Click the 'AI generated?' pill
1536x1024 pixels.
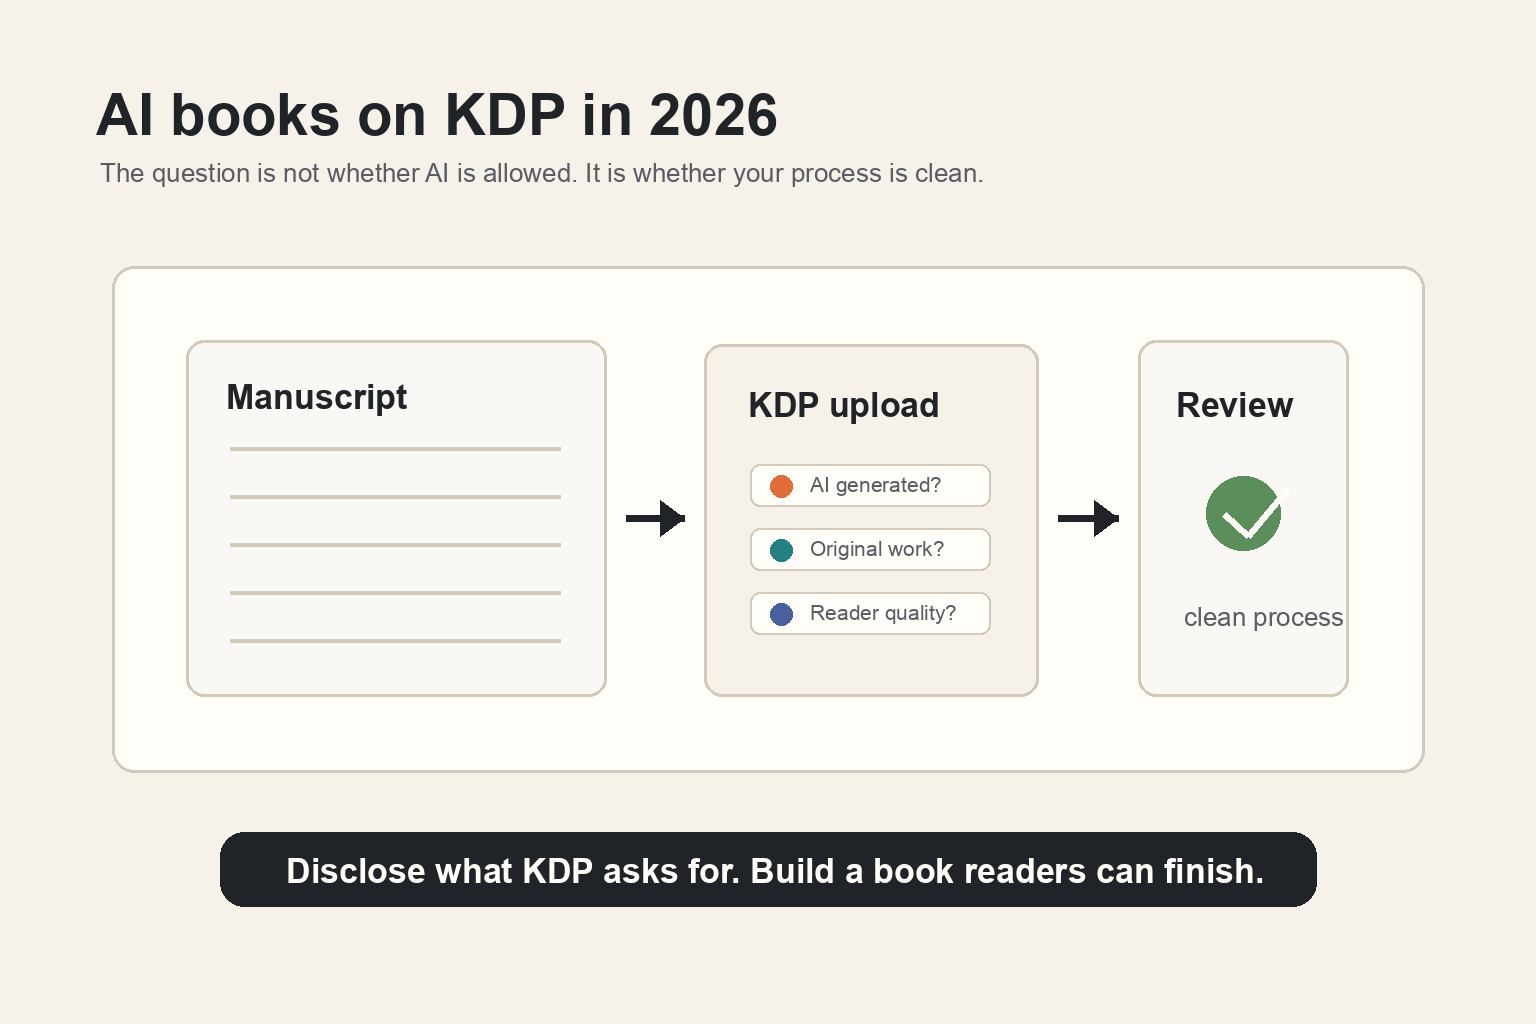pos(870,486)
